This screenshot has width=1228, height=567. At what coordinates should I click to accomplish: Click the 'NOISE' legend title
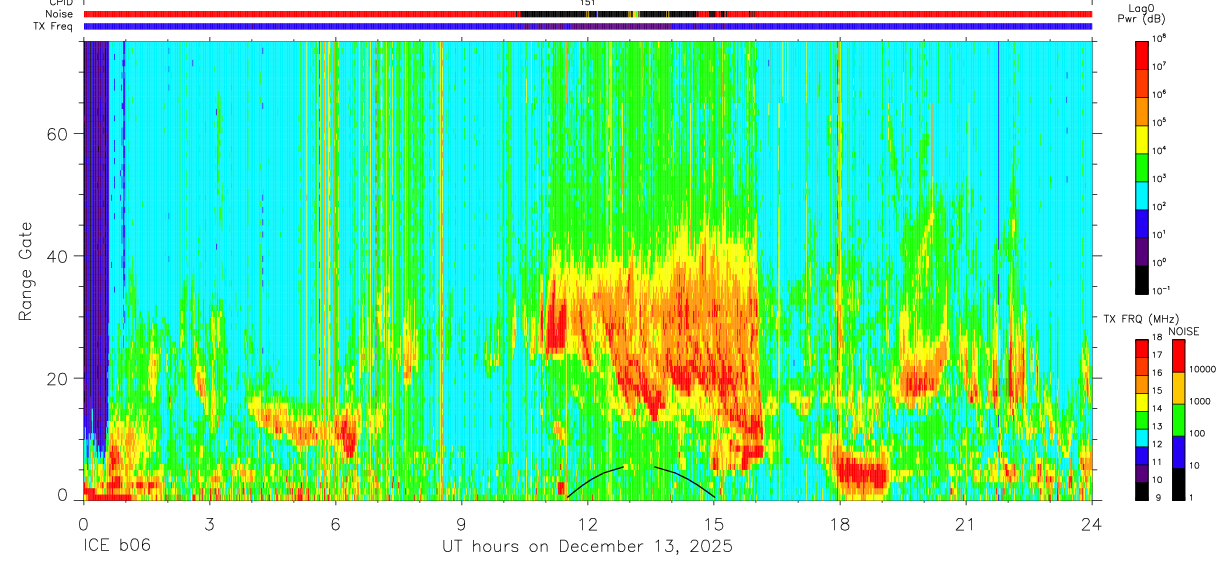pyautogui.click(x=1183, y=330)
